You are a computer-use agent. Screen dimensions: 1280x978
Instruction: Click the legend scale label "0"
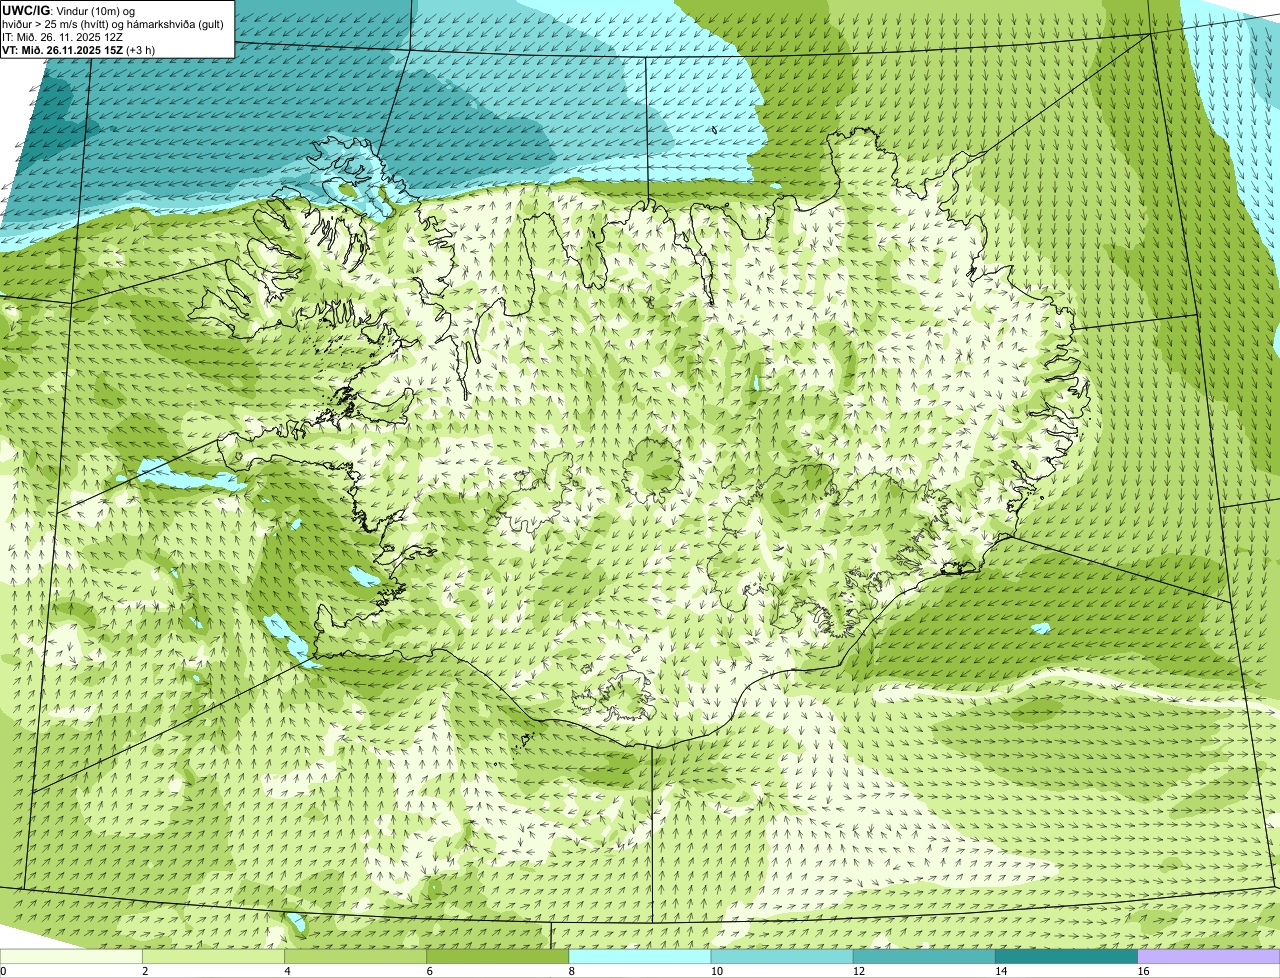[x=3, y=971]
